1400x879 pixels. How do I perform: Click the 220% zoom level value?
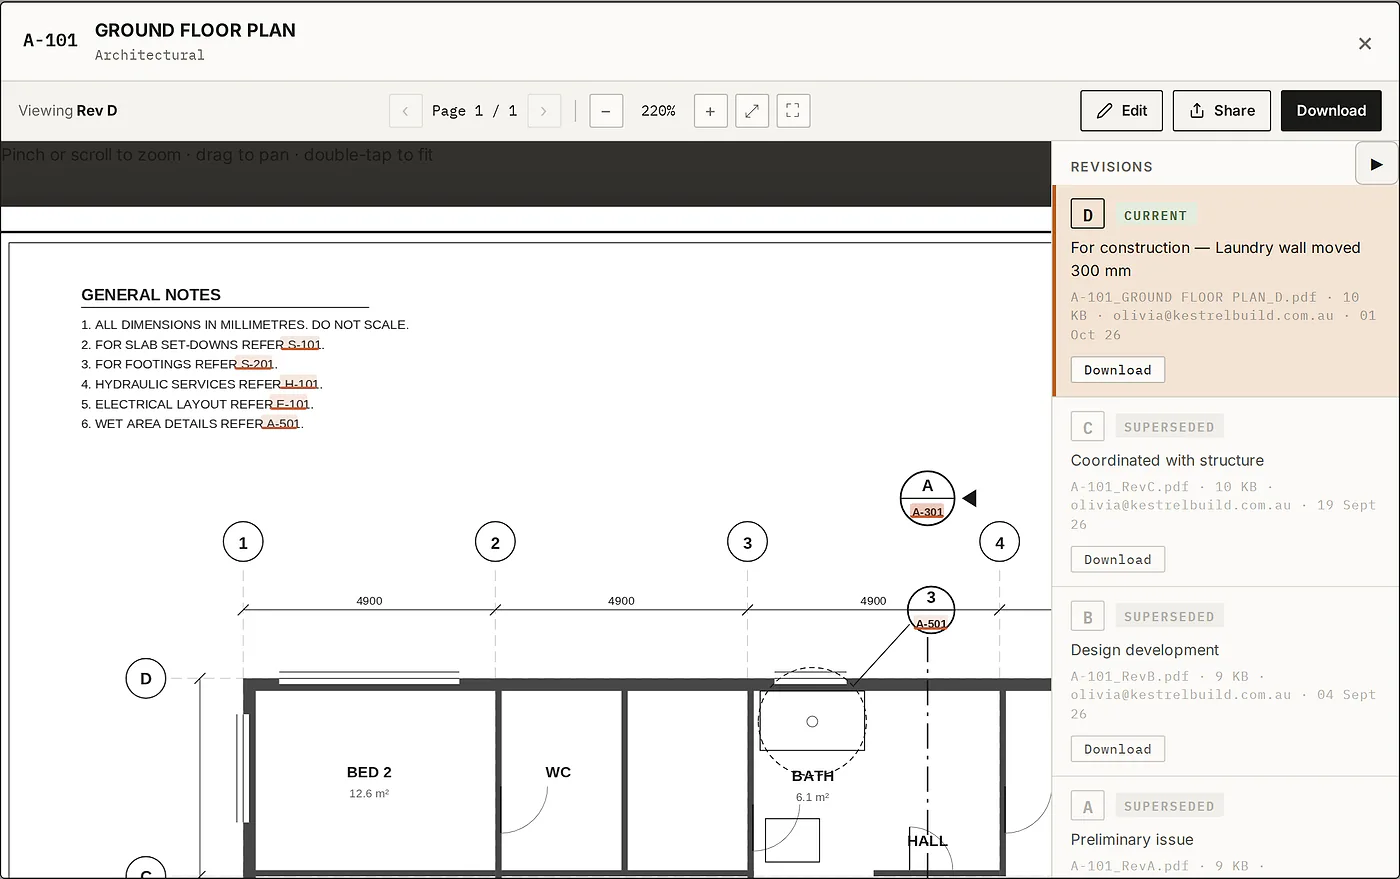[x=658, y=111]
